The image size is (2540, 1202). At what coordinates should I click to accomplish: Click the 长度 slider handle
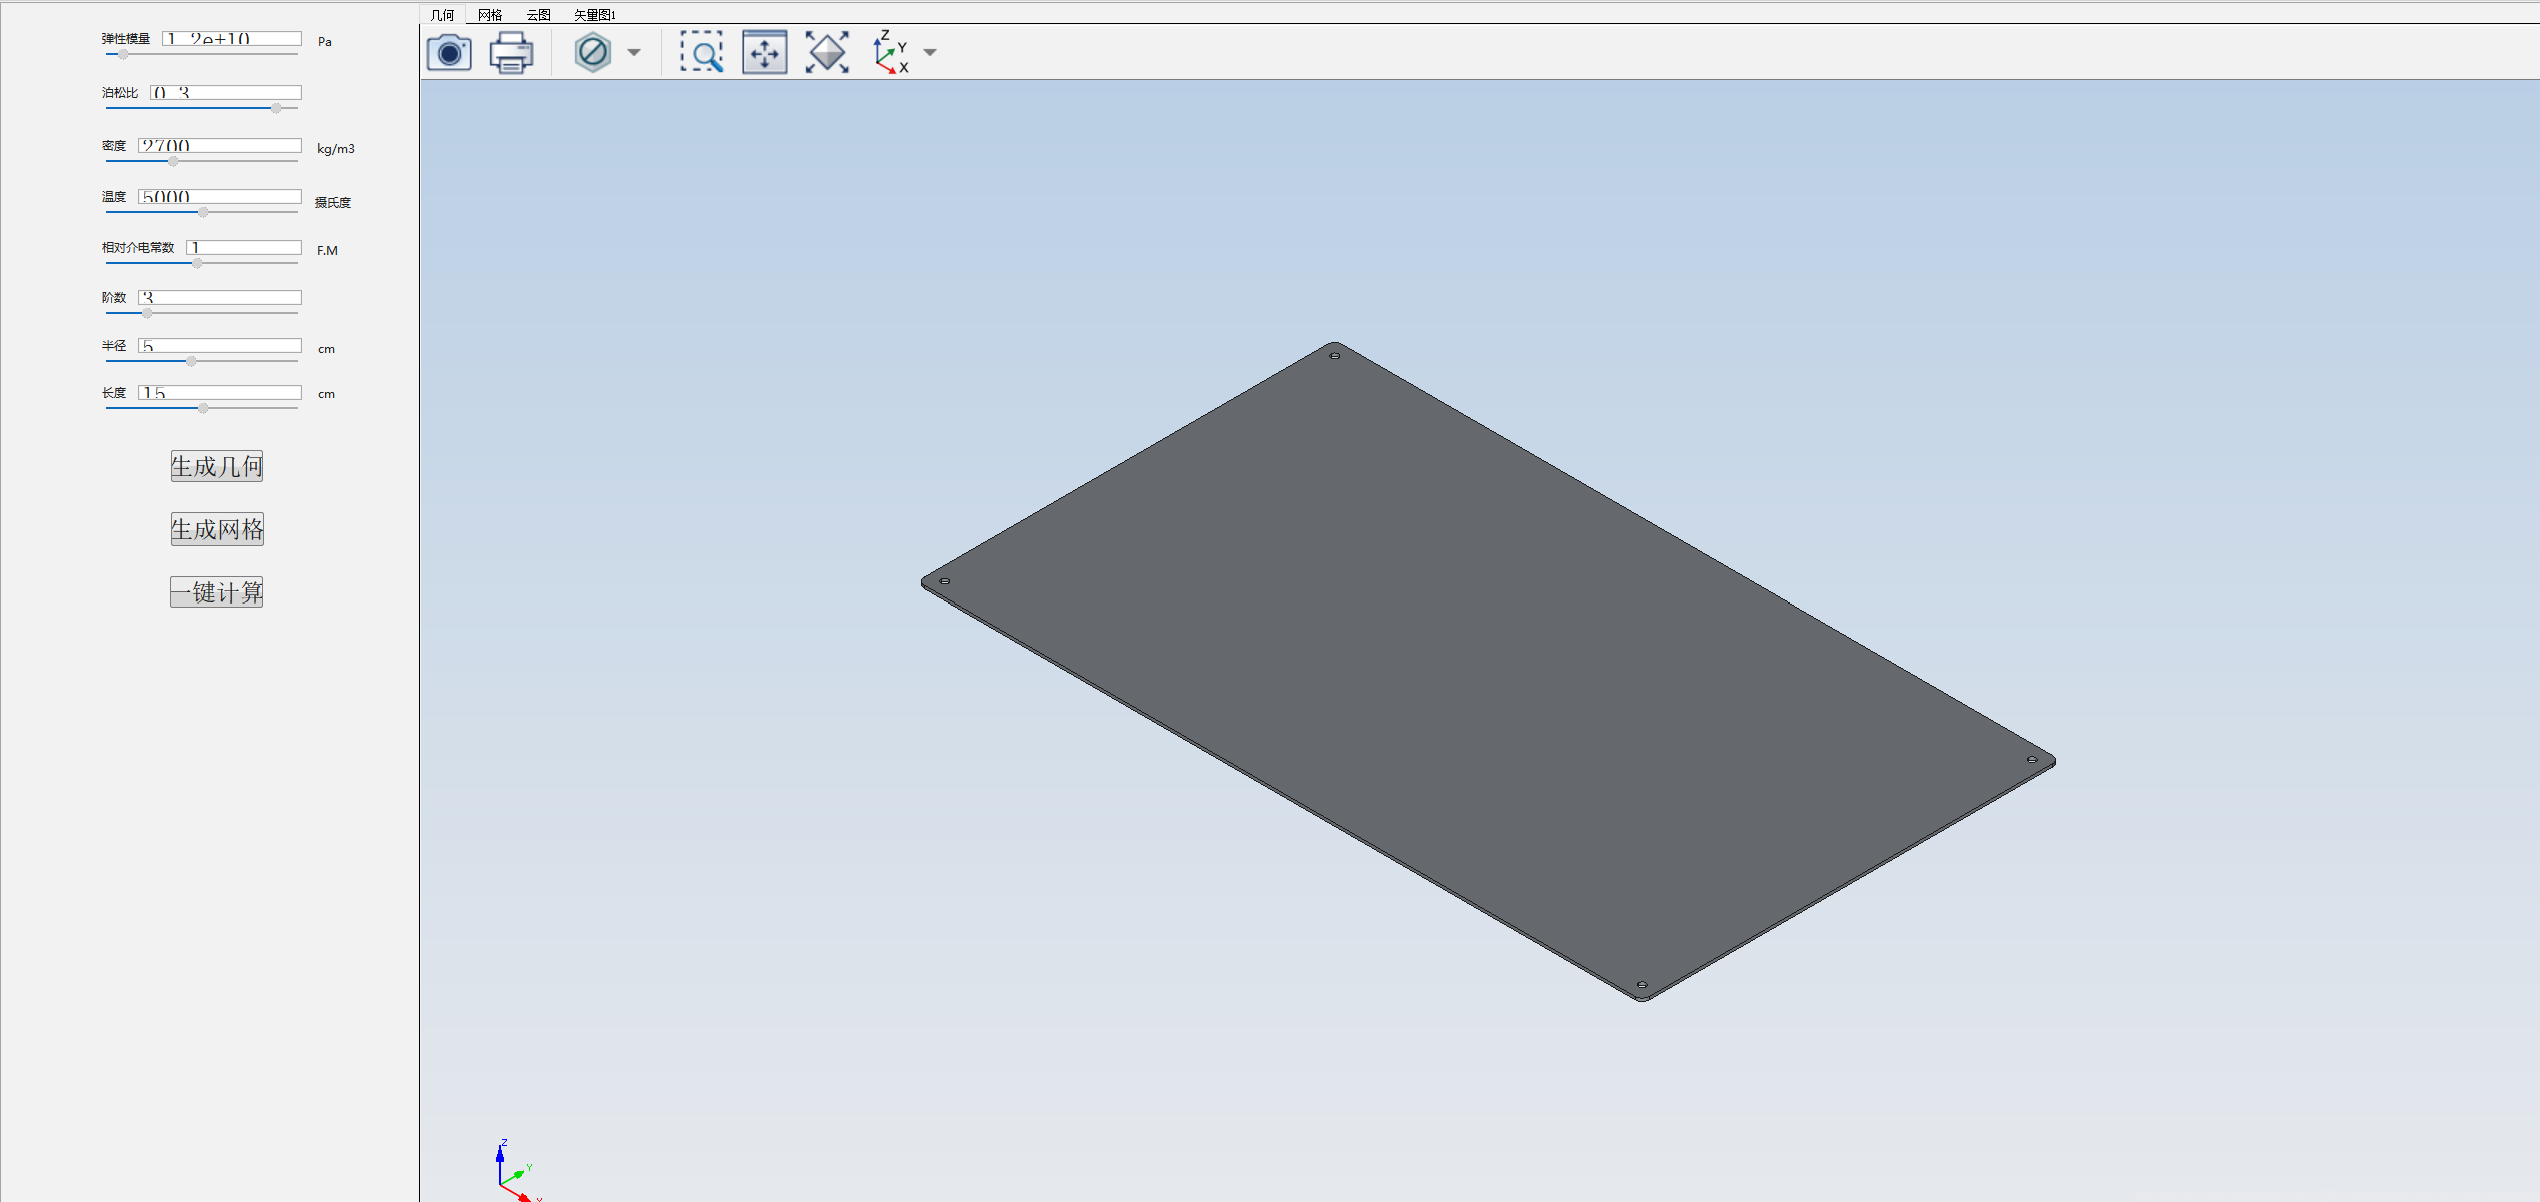(203, 408)
